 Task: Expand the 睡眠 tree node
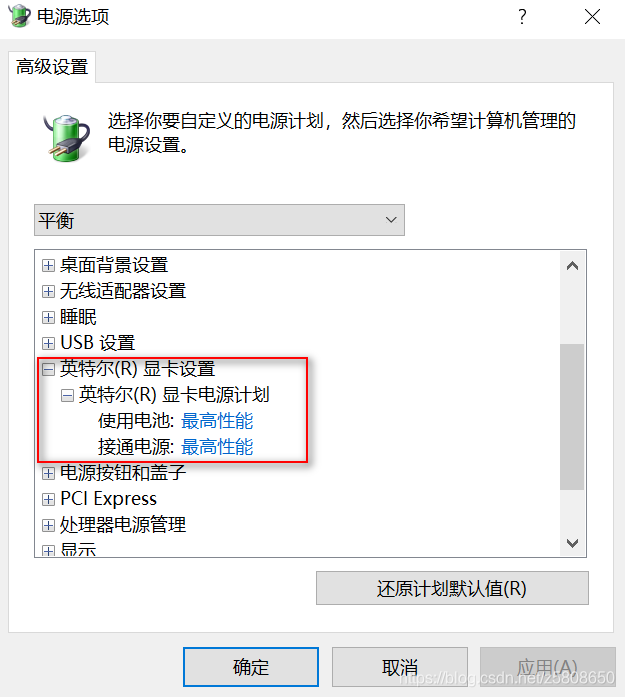point(48,317)
